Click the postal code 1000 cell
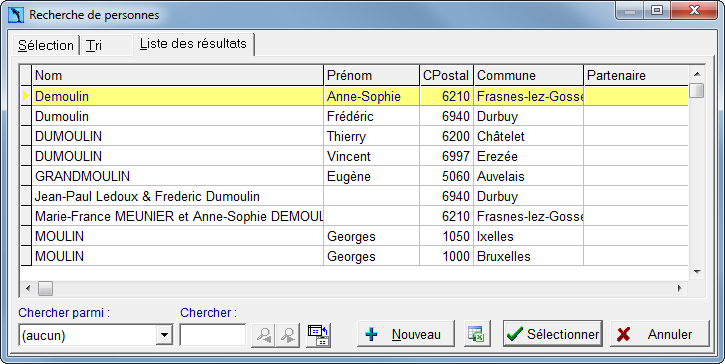Image resolution: width=725 pixels, height=364 pixels. pos(446,256)
